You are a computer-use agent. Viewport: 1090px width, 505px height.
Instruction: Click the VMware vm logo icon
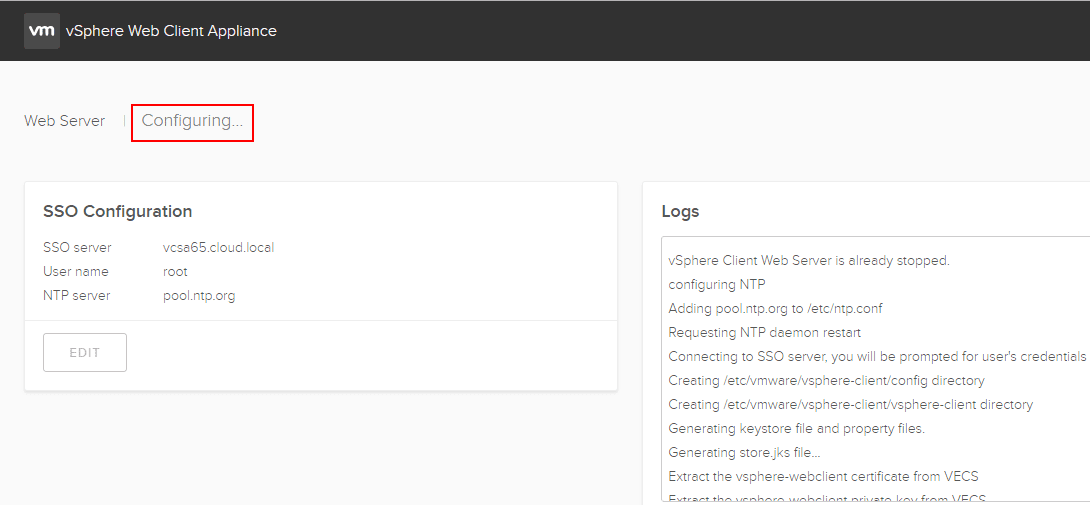coord(42,31)
